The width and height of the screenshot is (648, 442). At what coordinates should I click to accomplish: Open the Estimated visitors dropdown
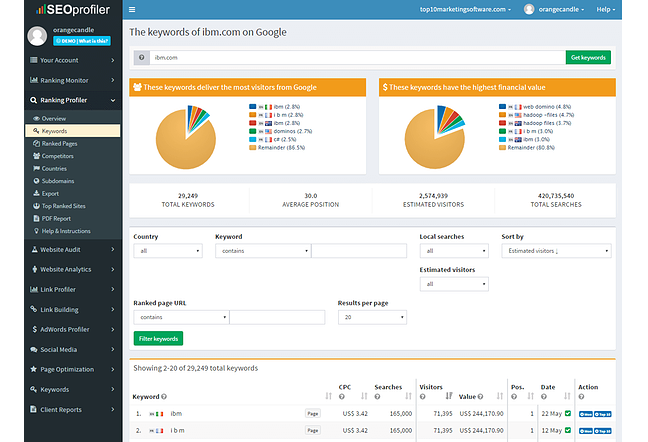[x=454, y=284]
